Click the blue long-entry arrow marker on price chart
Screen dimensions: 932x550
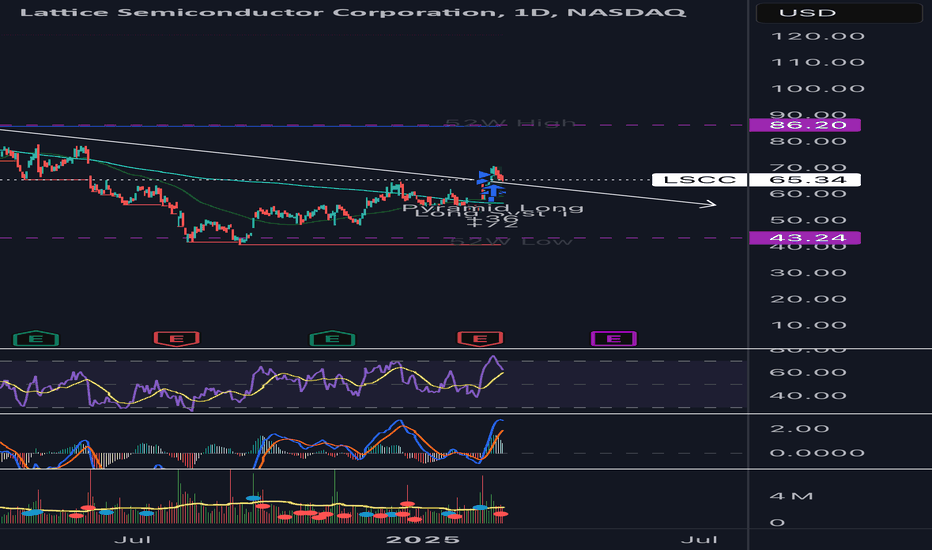click(x=492, y=190)
